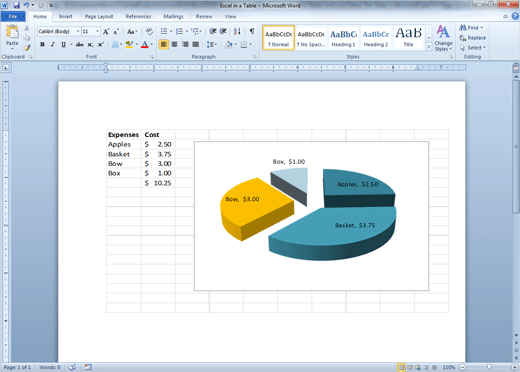Viewport: 520px width, 372px height.
Task: Toggle align text left button
Action: (164, 44)
